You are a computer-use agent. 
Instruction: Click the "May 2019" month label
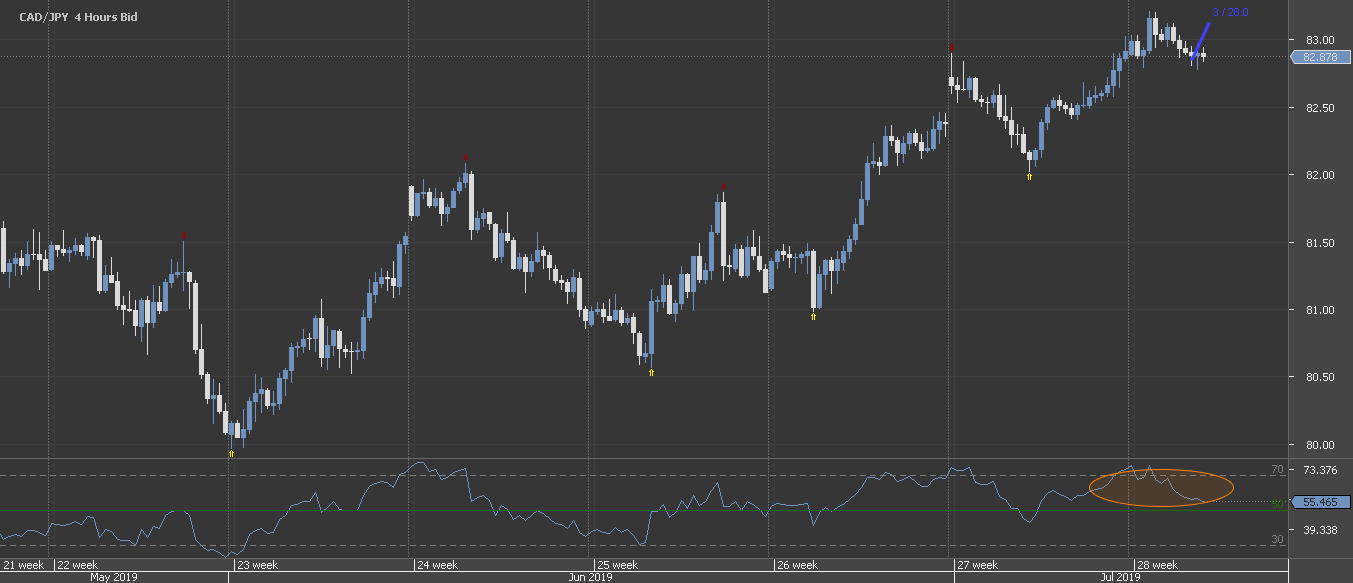pyautogui.click(x=113, y=577)
